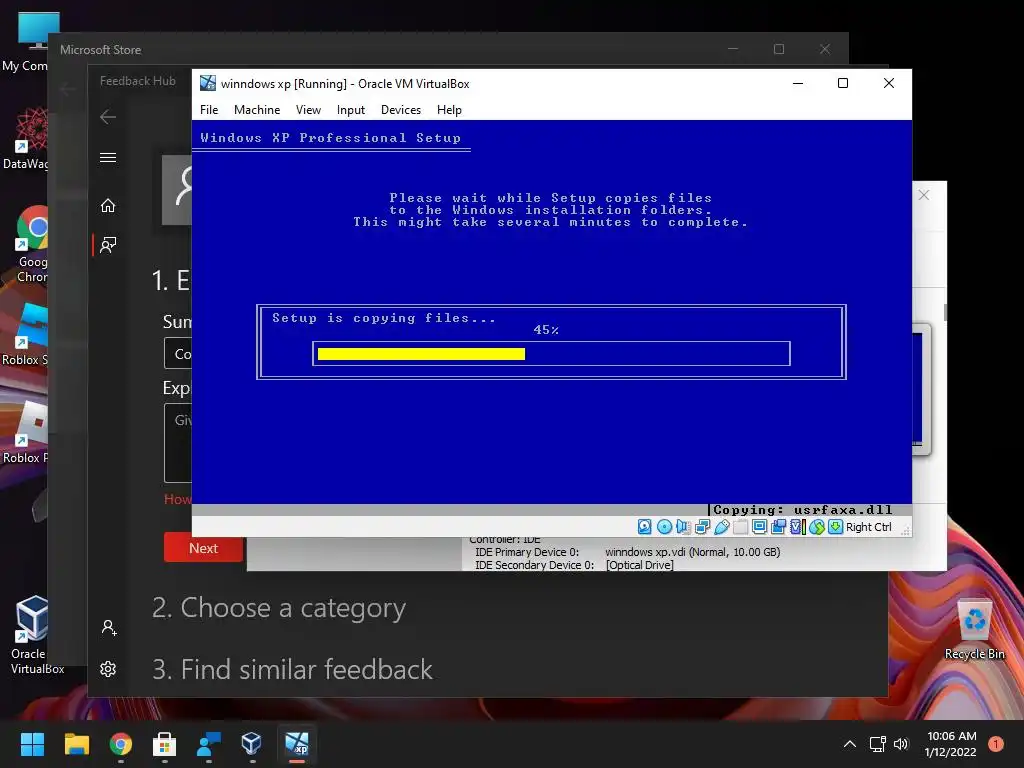Click the mouse integration indicator icon
The width and height of the screenshot is (1024, 768).
coord(817,526)
